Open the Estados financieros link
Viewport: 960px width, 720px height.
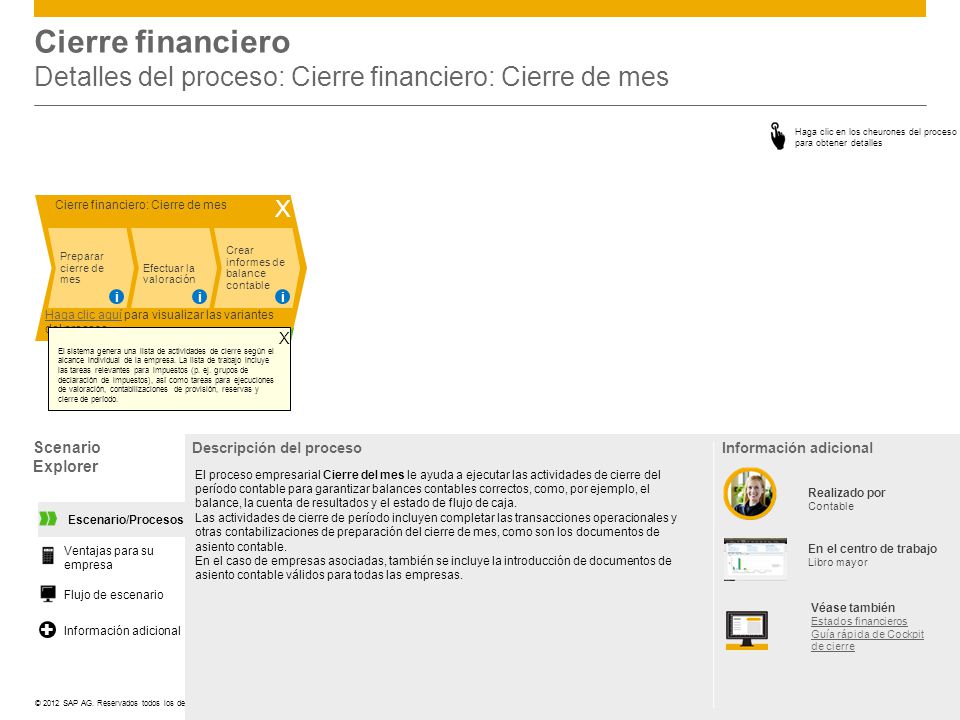(x=859, y=621)
